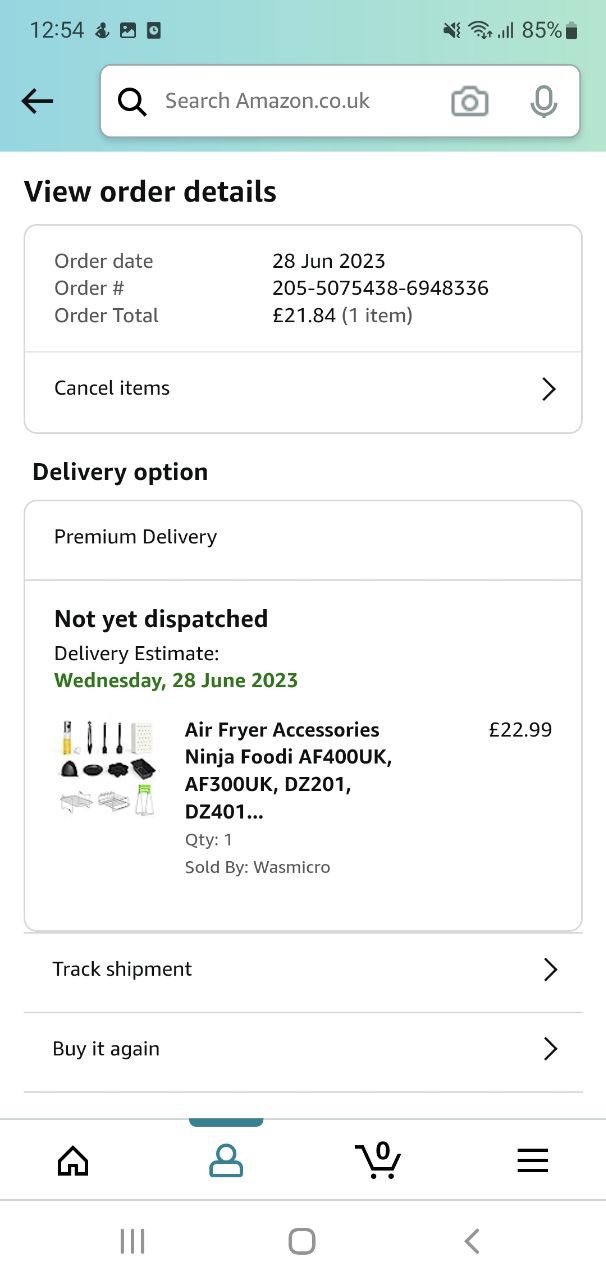
Task: Tap the Sold By: Wasmicro text
Action: pyautogui.click(x=257, y=867)
